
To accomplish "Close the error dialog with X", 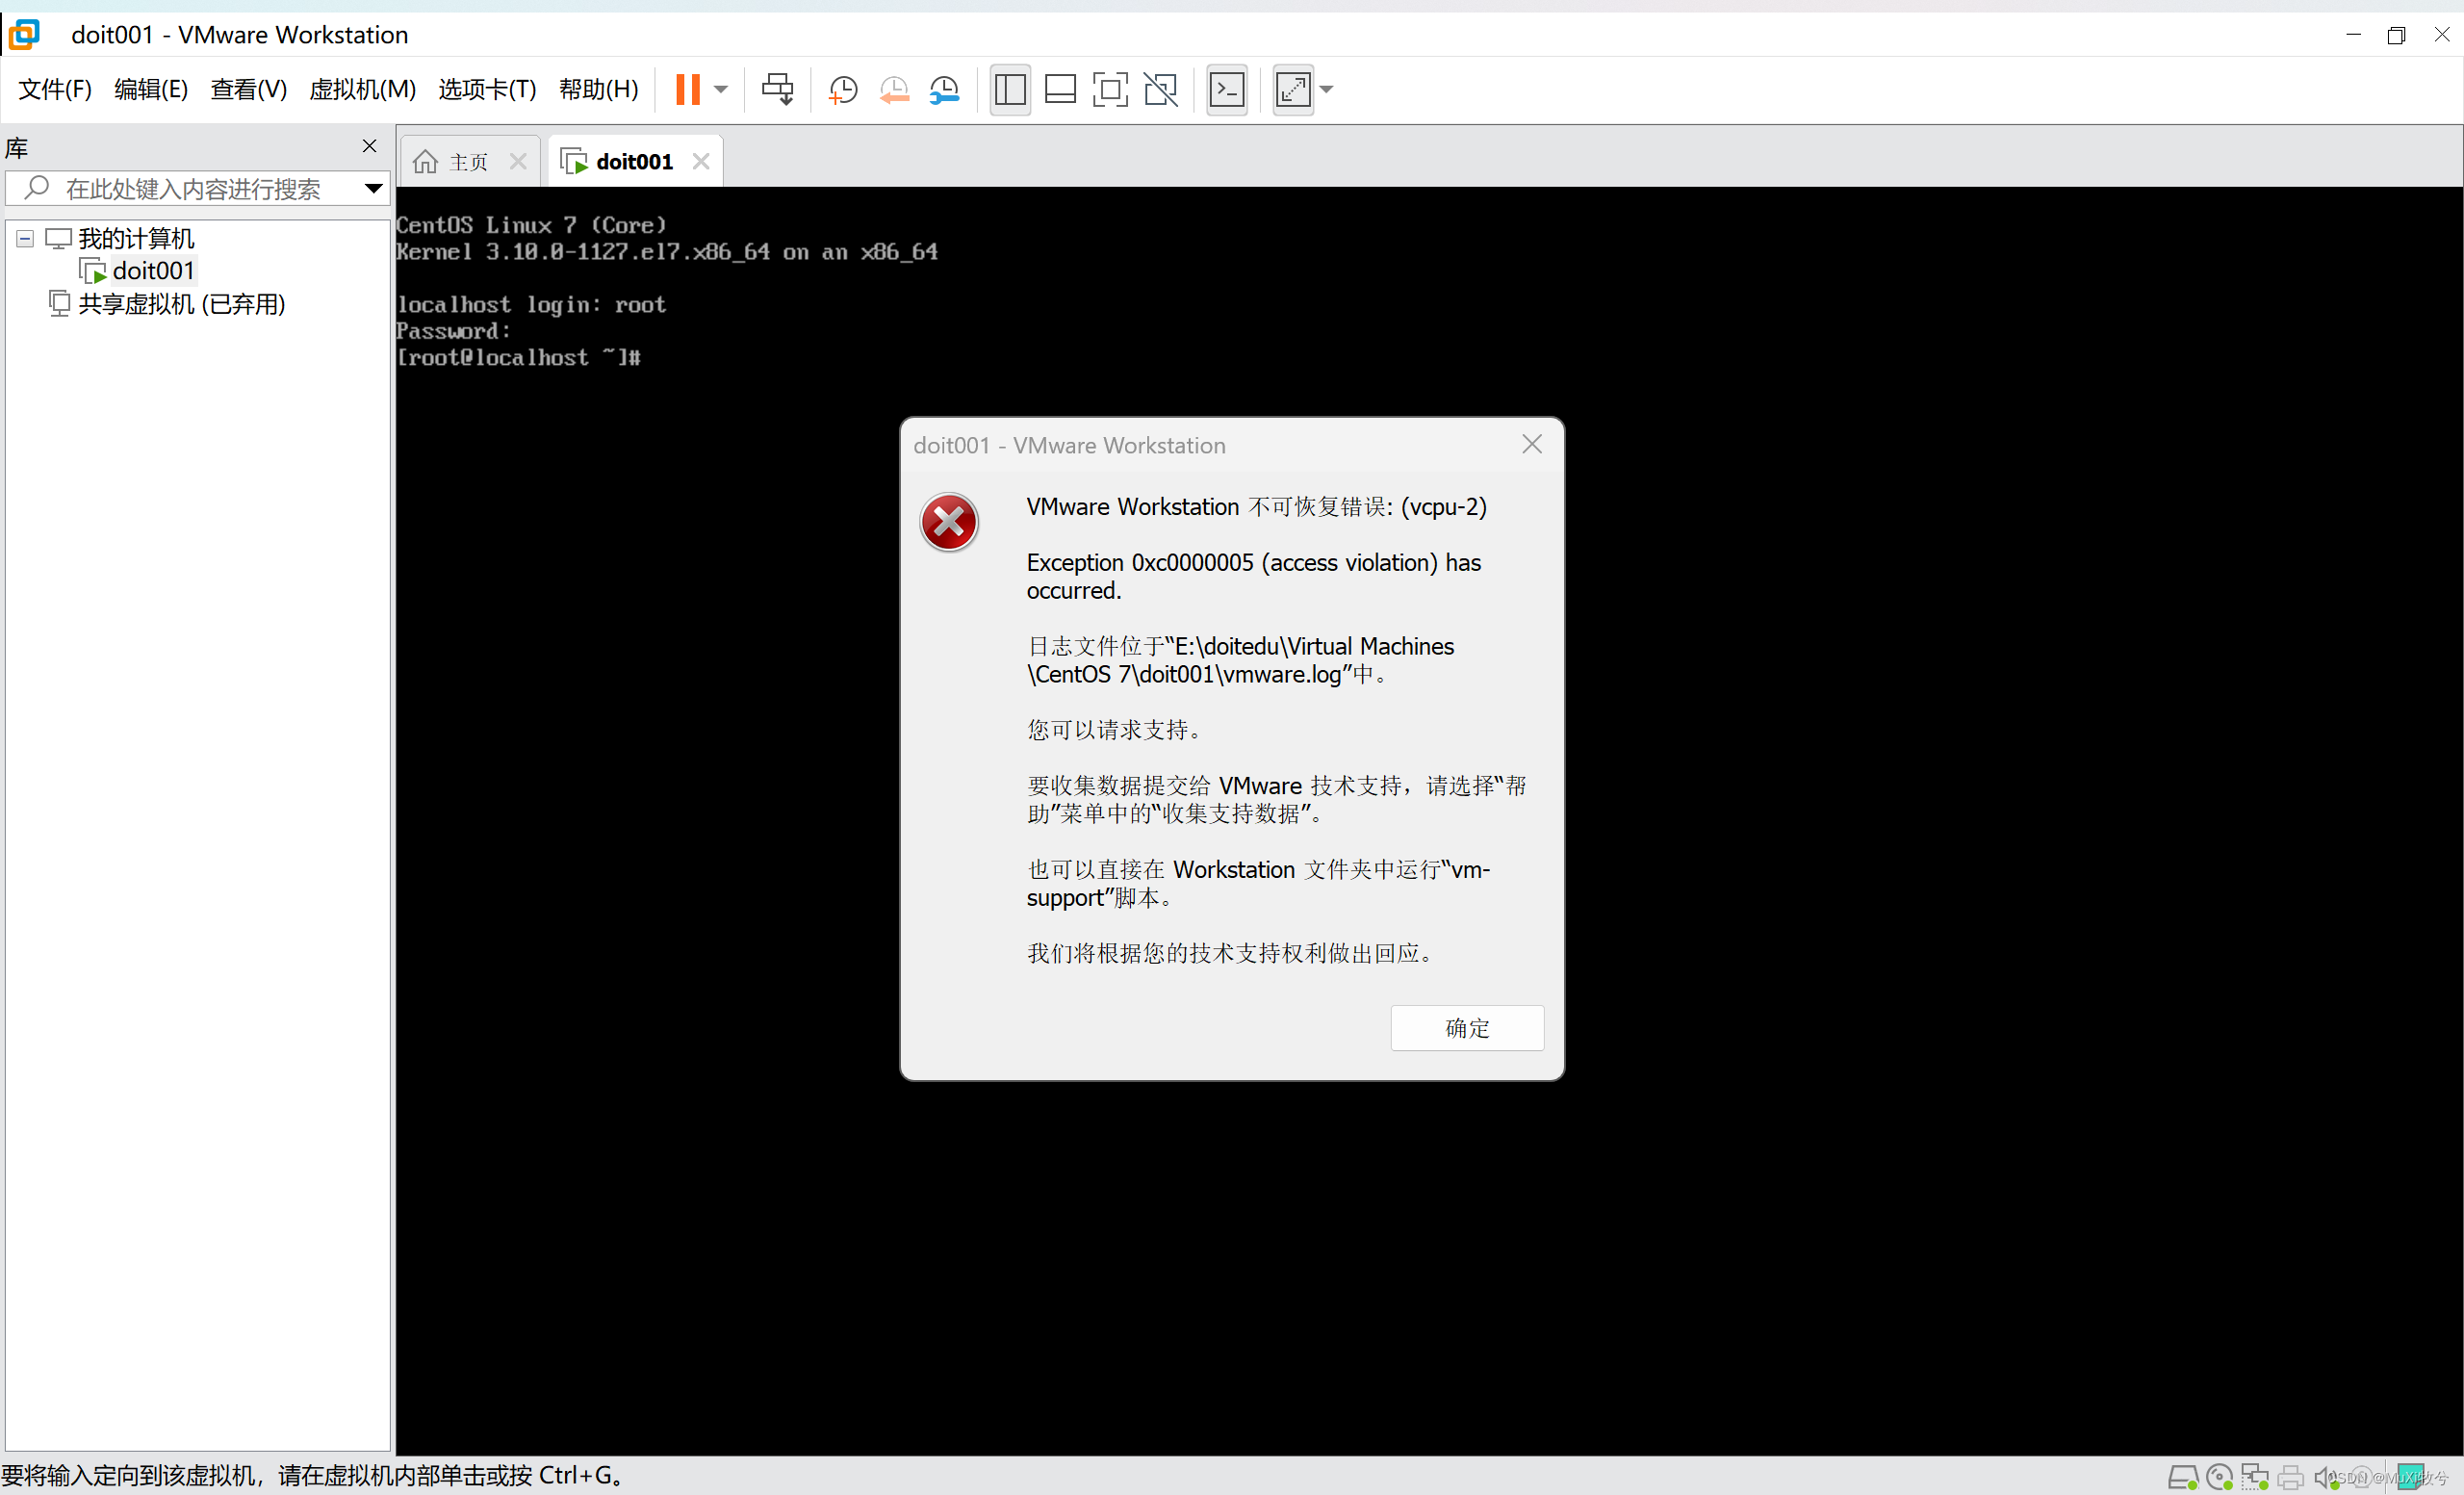I will (1531, 444).
